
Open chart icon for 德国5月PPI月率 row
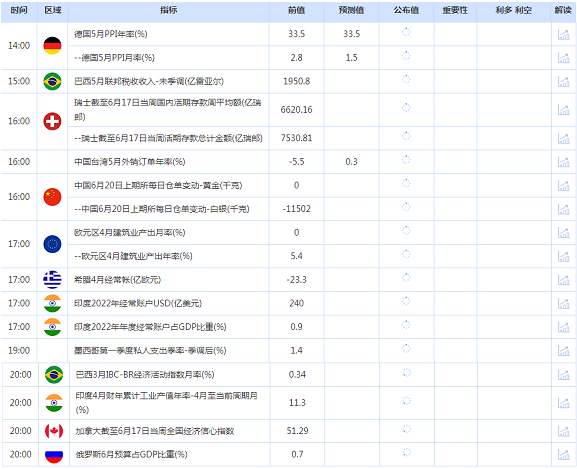[563, 58]
